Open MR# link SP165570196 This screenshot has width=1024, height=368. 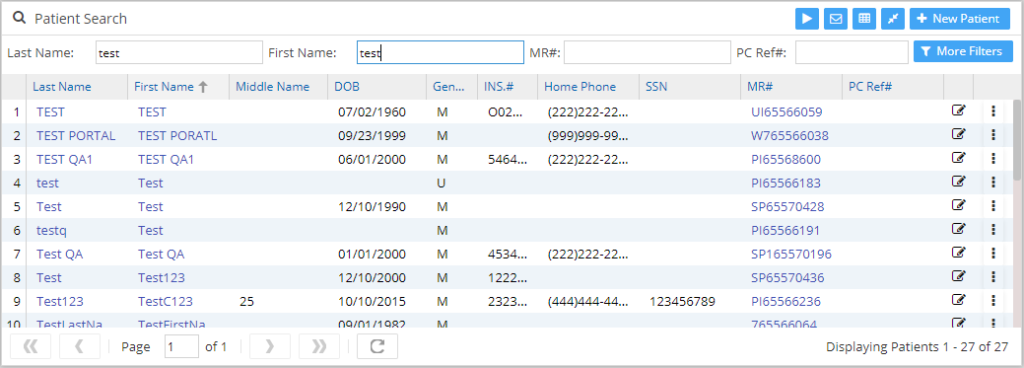coord(791,254)
